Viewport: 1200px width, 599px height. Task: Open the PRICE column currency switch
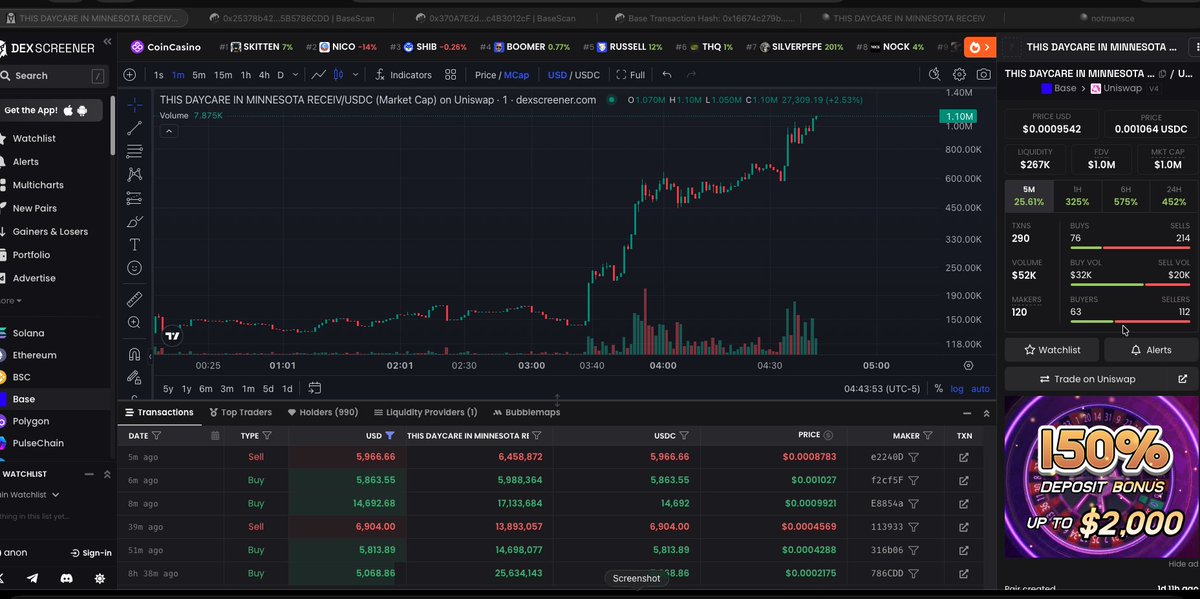click(830, 435)
